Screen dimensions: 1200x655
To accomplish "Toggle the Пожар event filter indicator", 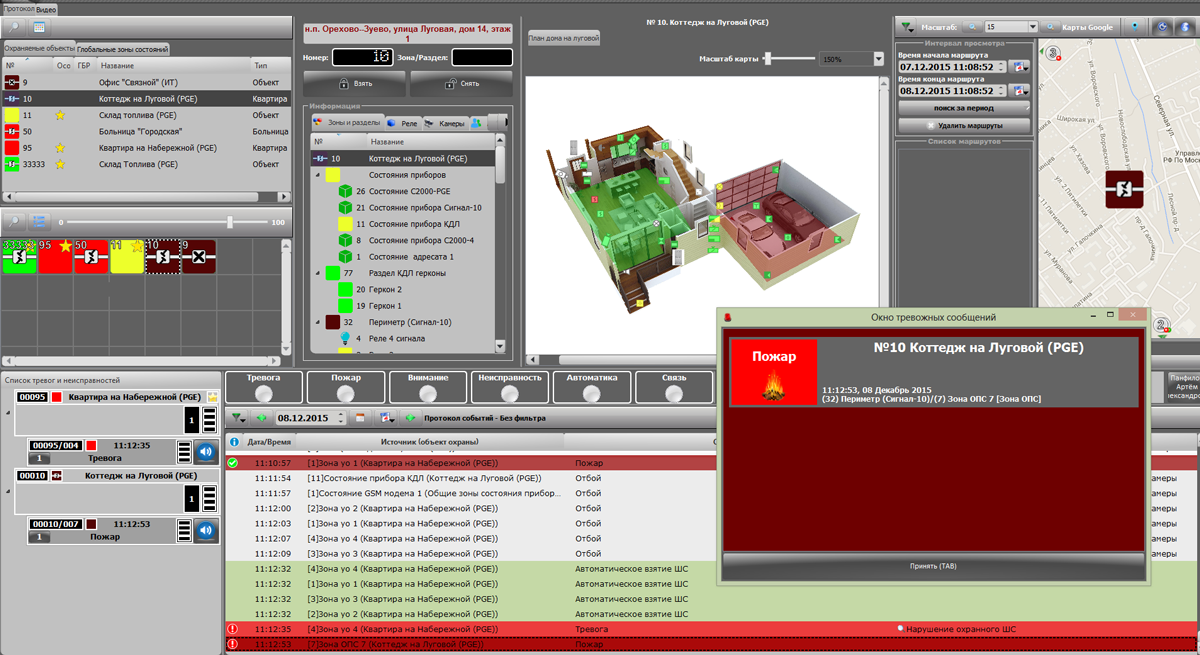I will [x=346, y=393].
